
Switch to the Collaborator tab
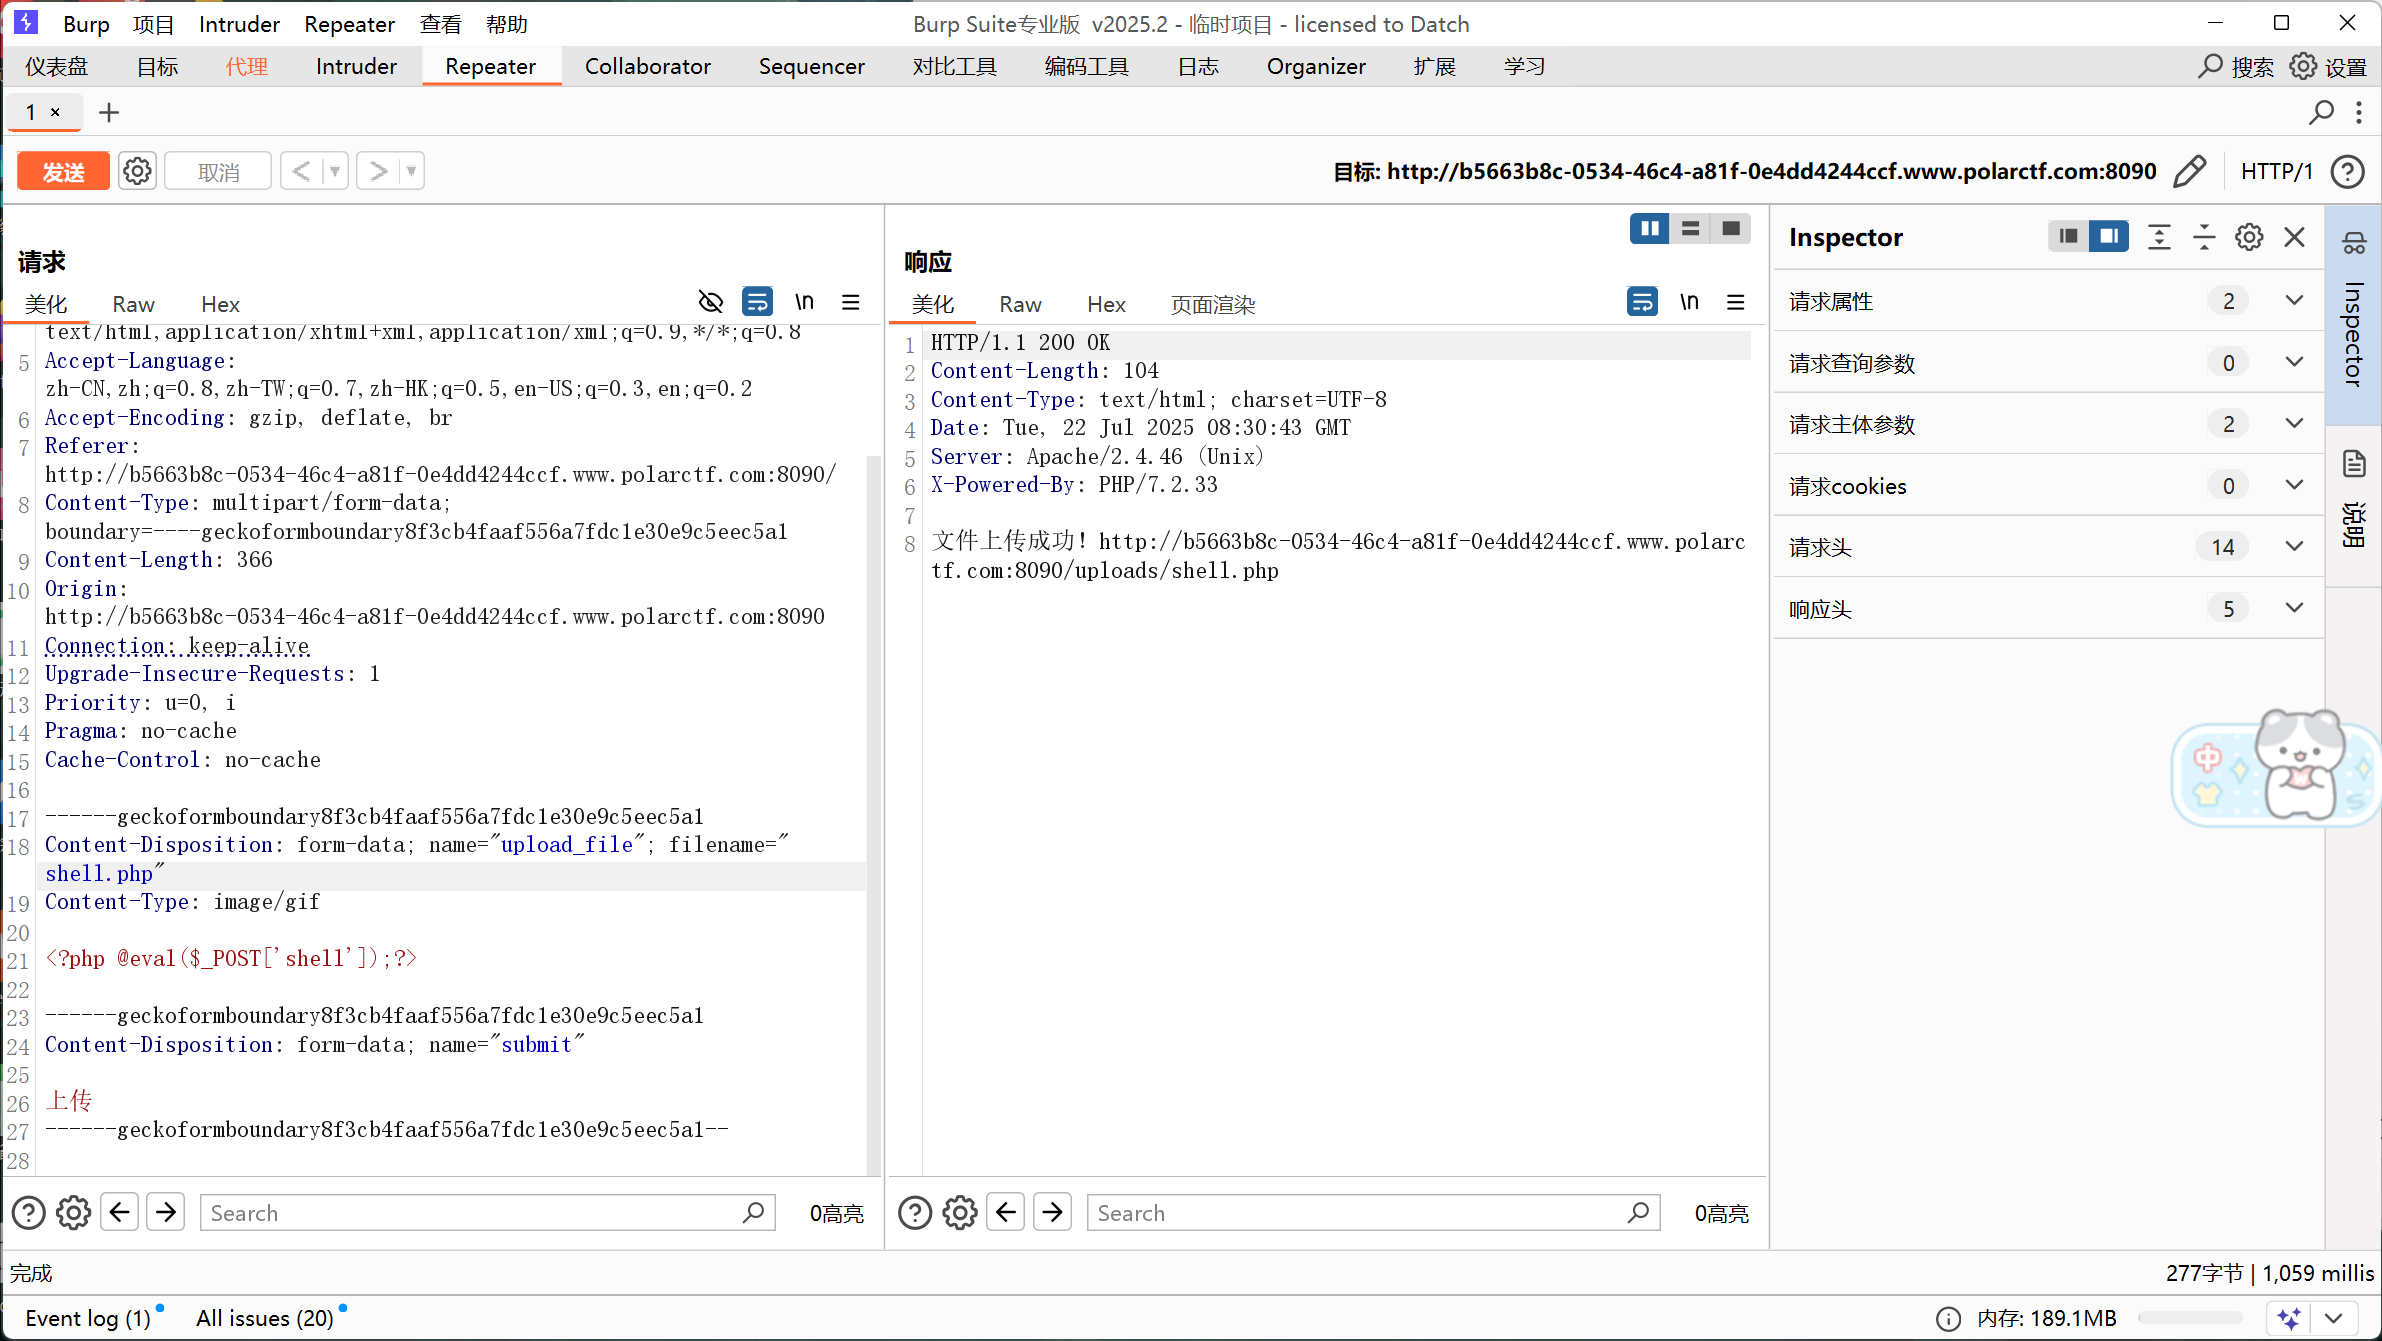647,66
